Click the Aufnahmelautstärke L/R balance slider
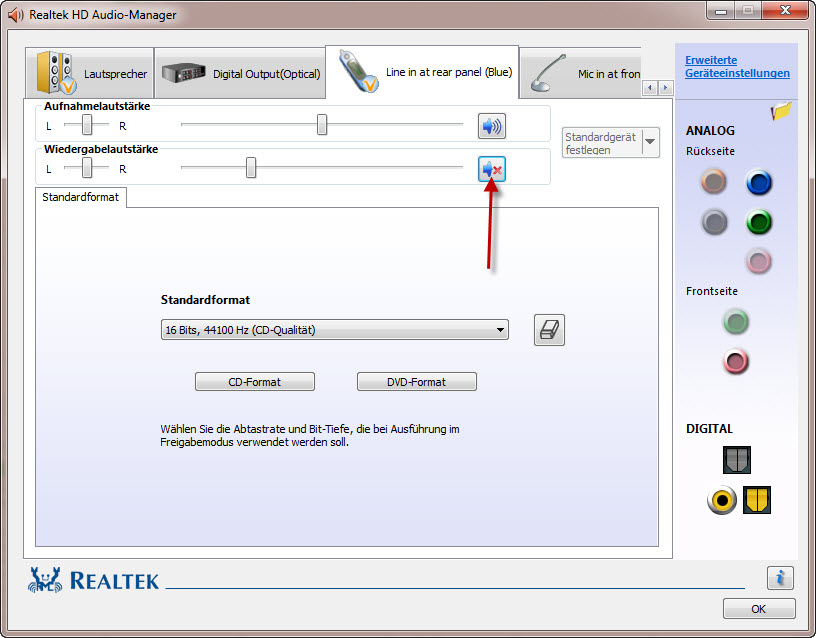Image resolution: width=816 pixels, height=638 pixels. [x=86, y=124]
